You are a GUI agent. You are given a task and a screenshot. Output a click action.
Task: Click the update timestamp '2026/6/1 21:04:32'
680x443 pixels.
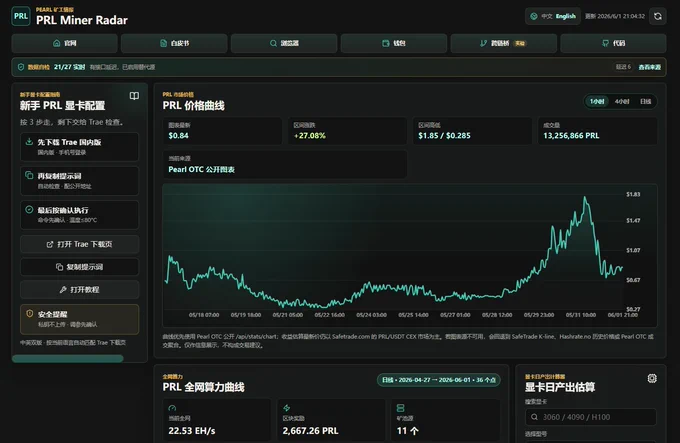[621, 16]
